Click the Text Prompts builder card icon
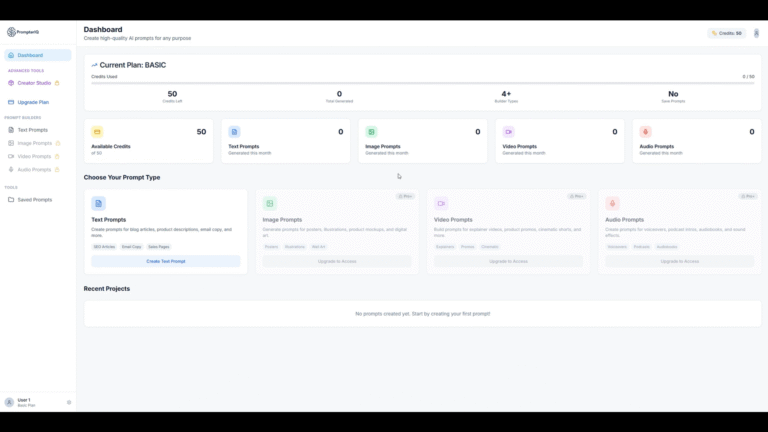This screenshot has width=768, height=432. point(98,203)
